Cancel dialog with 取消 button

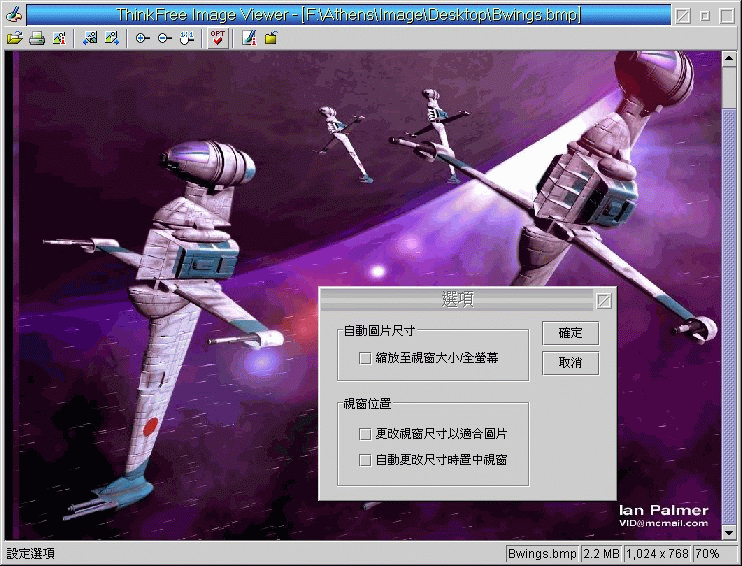pyautogui.click(x=571, y=363)
